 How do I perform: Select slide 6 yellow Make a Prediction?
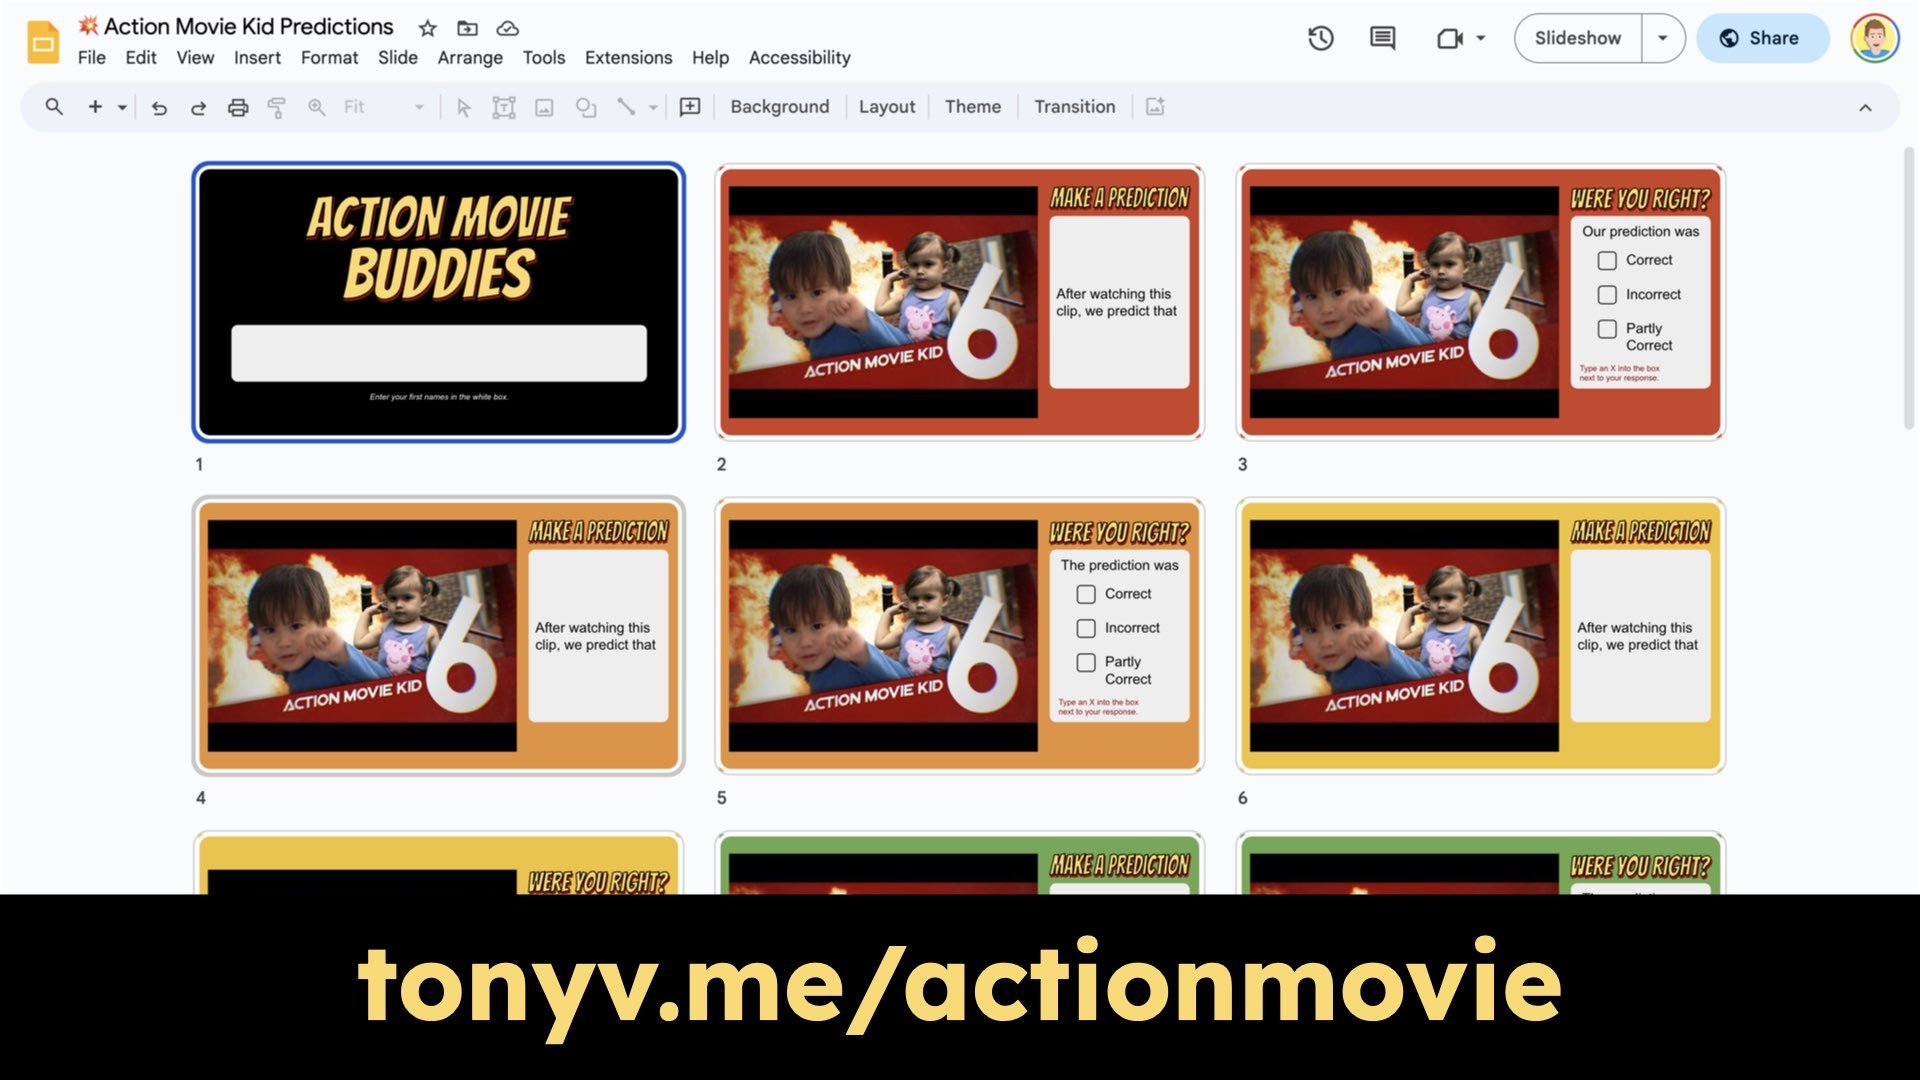coord(1481,636)
